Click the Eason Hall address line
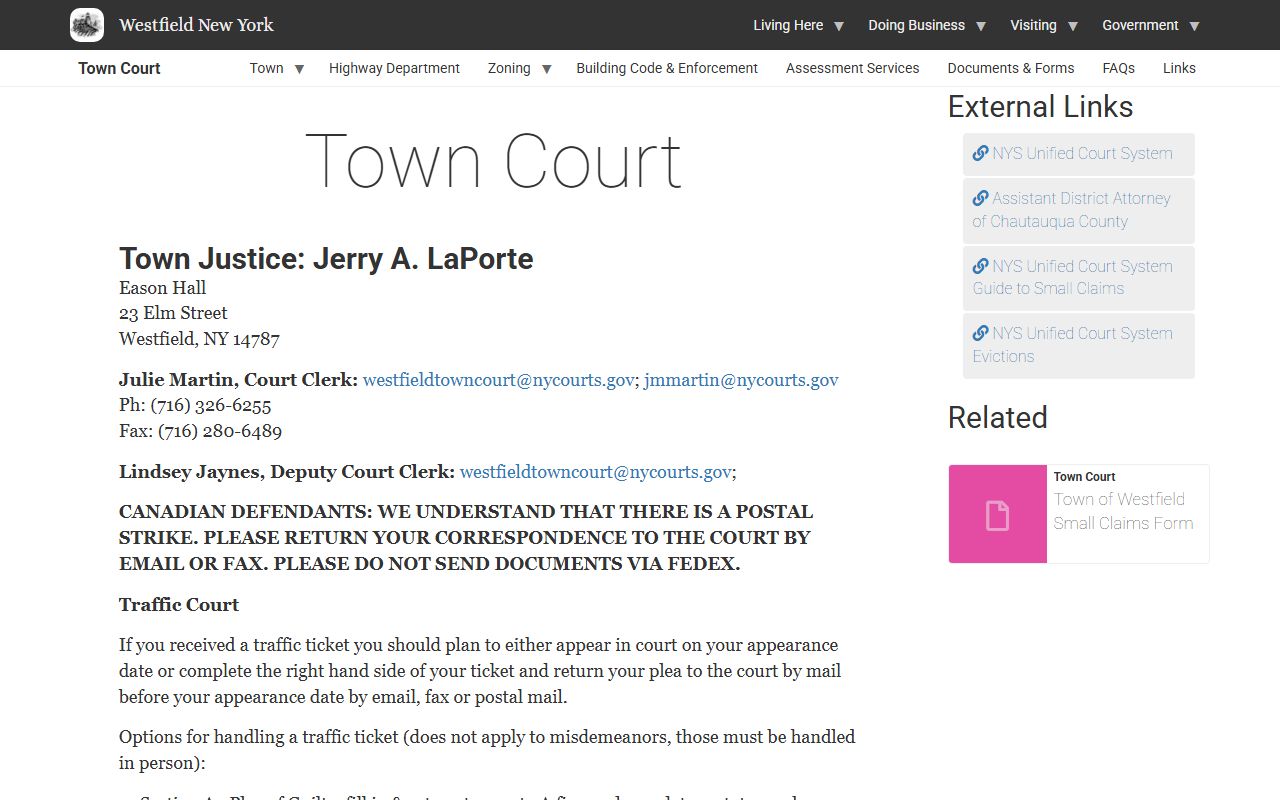 point(162,288)
